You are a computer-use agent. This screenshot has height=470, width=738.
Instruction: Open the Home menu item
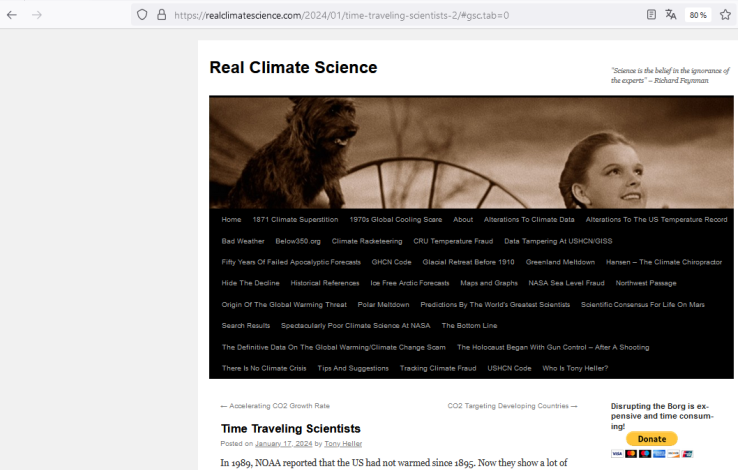(x=231, y=220)
